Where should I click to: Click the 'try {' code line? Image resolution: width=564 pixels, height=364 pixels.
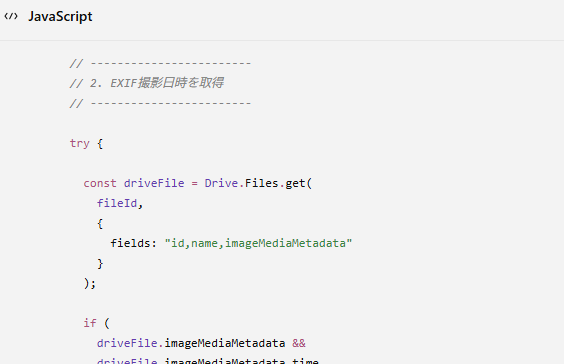coord(86,143)
